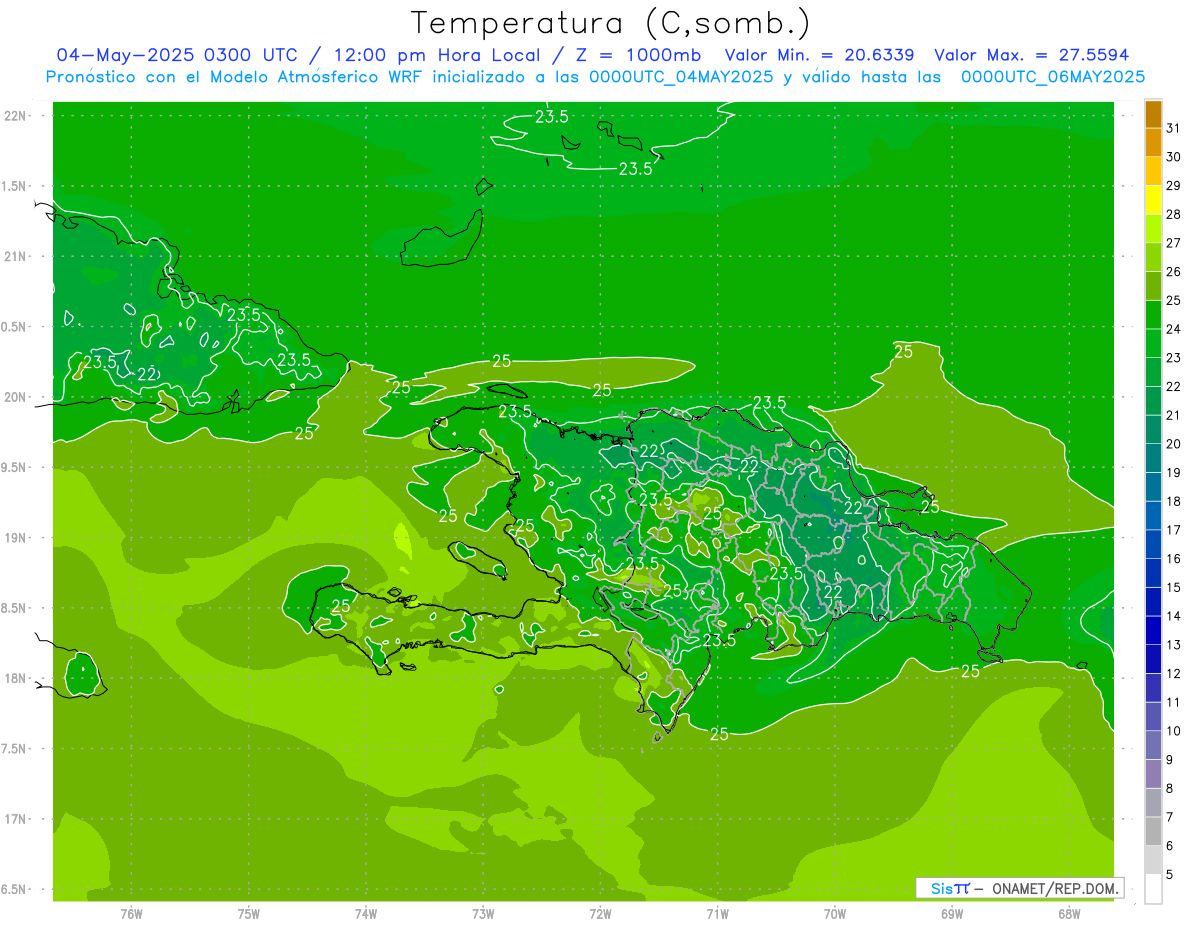The width and height of the screenshot is (1200, 927).
Task: Click the legend swatch between 20 and 21
Action: click(x=1153, y=429)
